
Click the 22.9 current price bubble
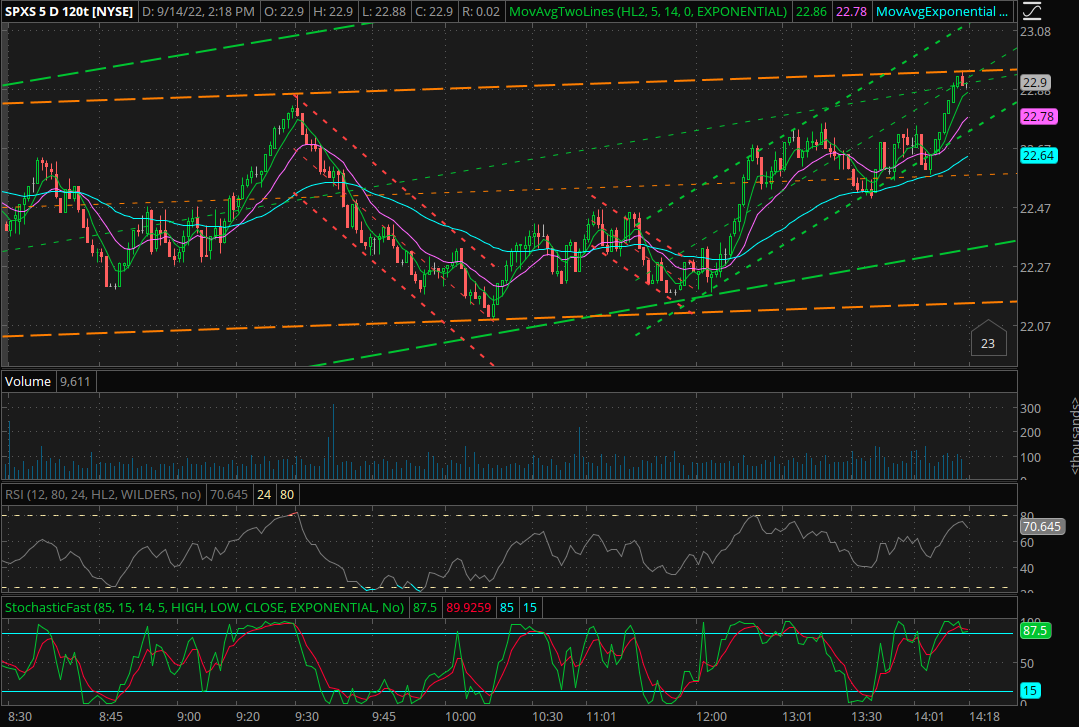click(1035, 83)
